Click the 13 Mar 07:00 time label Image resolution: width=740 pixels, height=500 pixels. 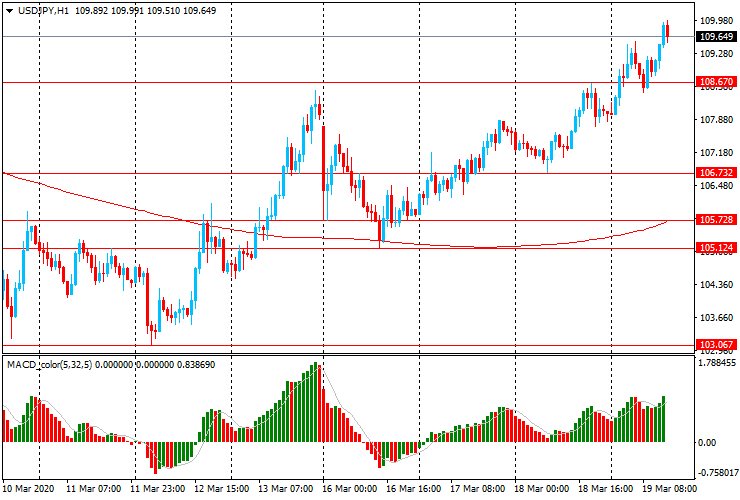pos(286,488)
